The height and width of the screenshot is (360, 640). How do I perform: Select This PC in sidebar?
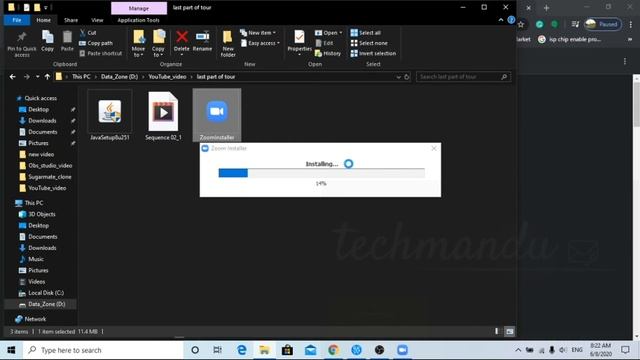tap(33, 203)
